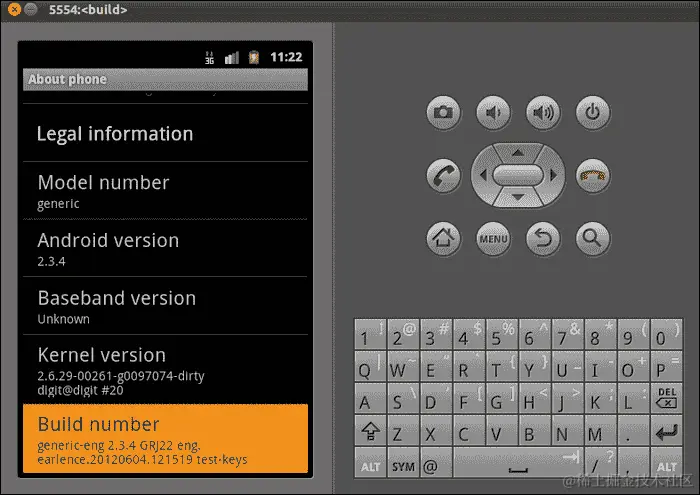
Task: Click the O key
Action: (633, 366)
